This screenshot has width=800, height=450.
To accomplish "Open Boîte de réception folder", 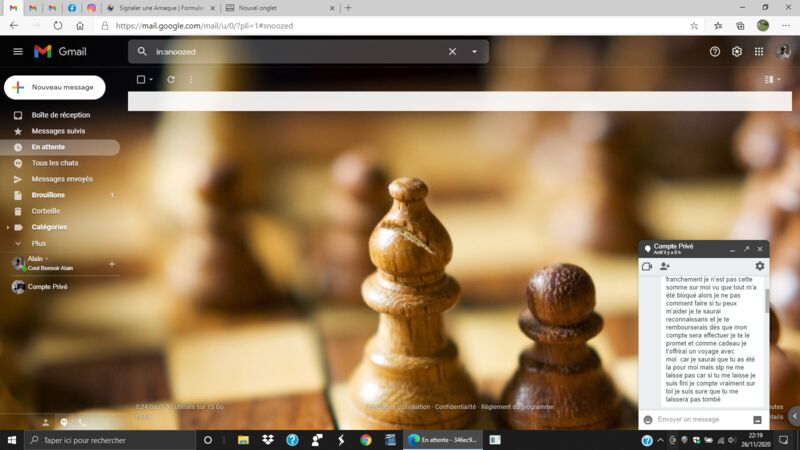I will (x=60, y=115).
